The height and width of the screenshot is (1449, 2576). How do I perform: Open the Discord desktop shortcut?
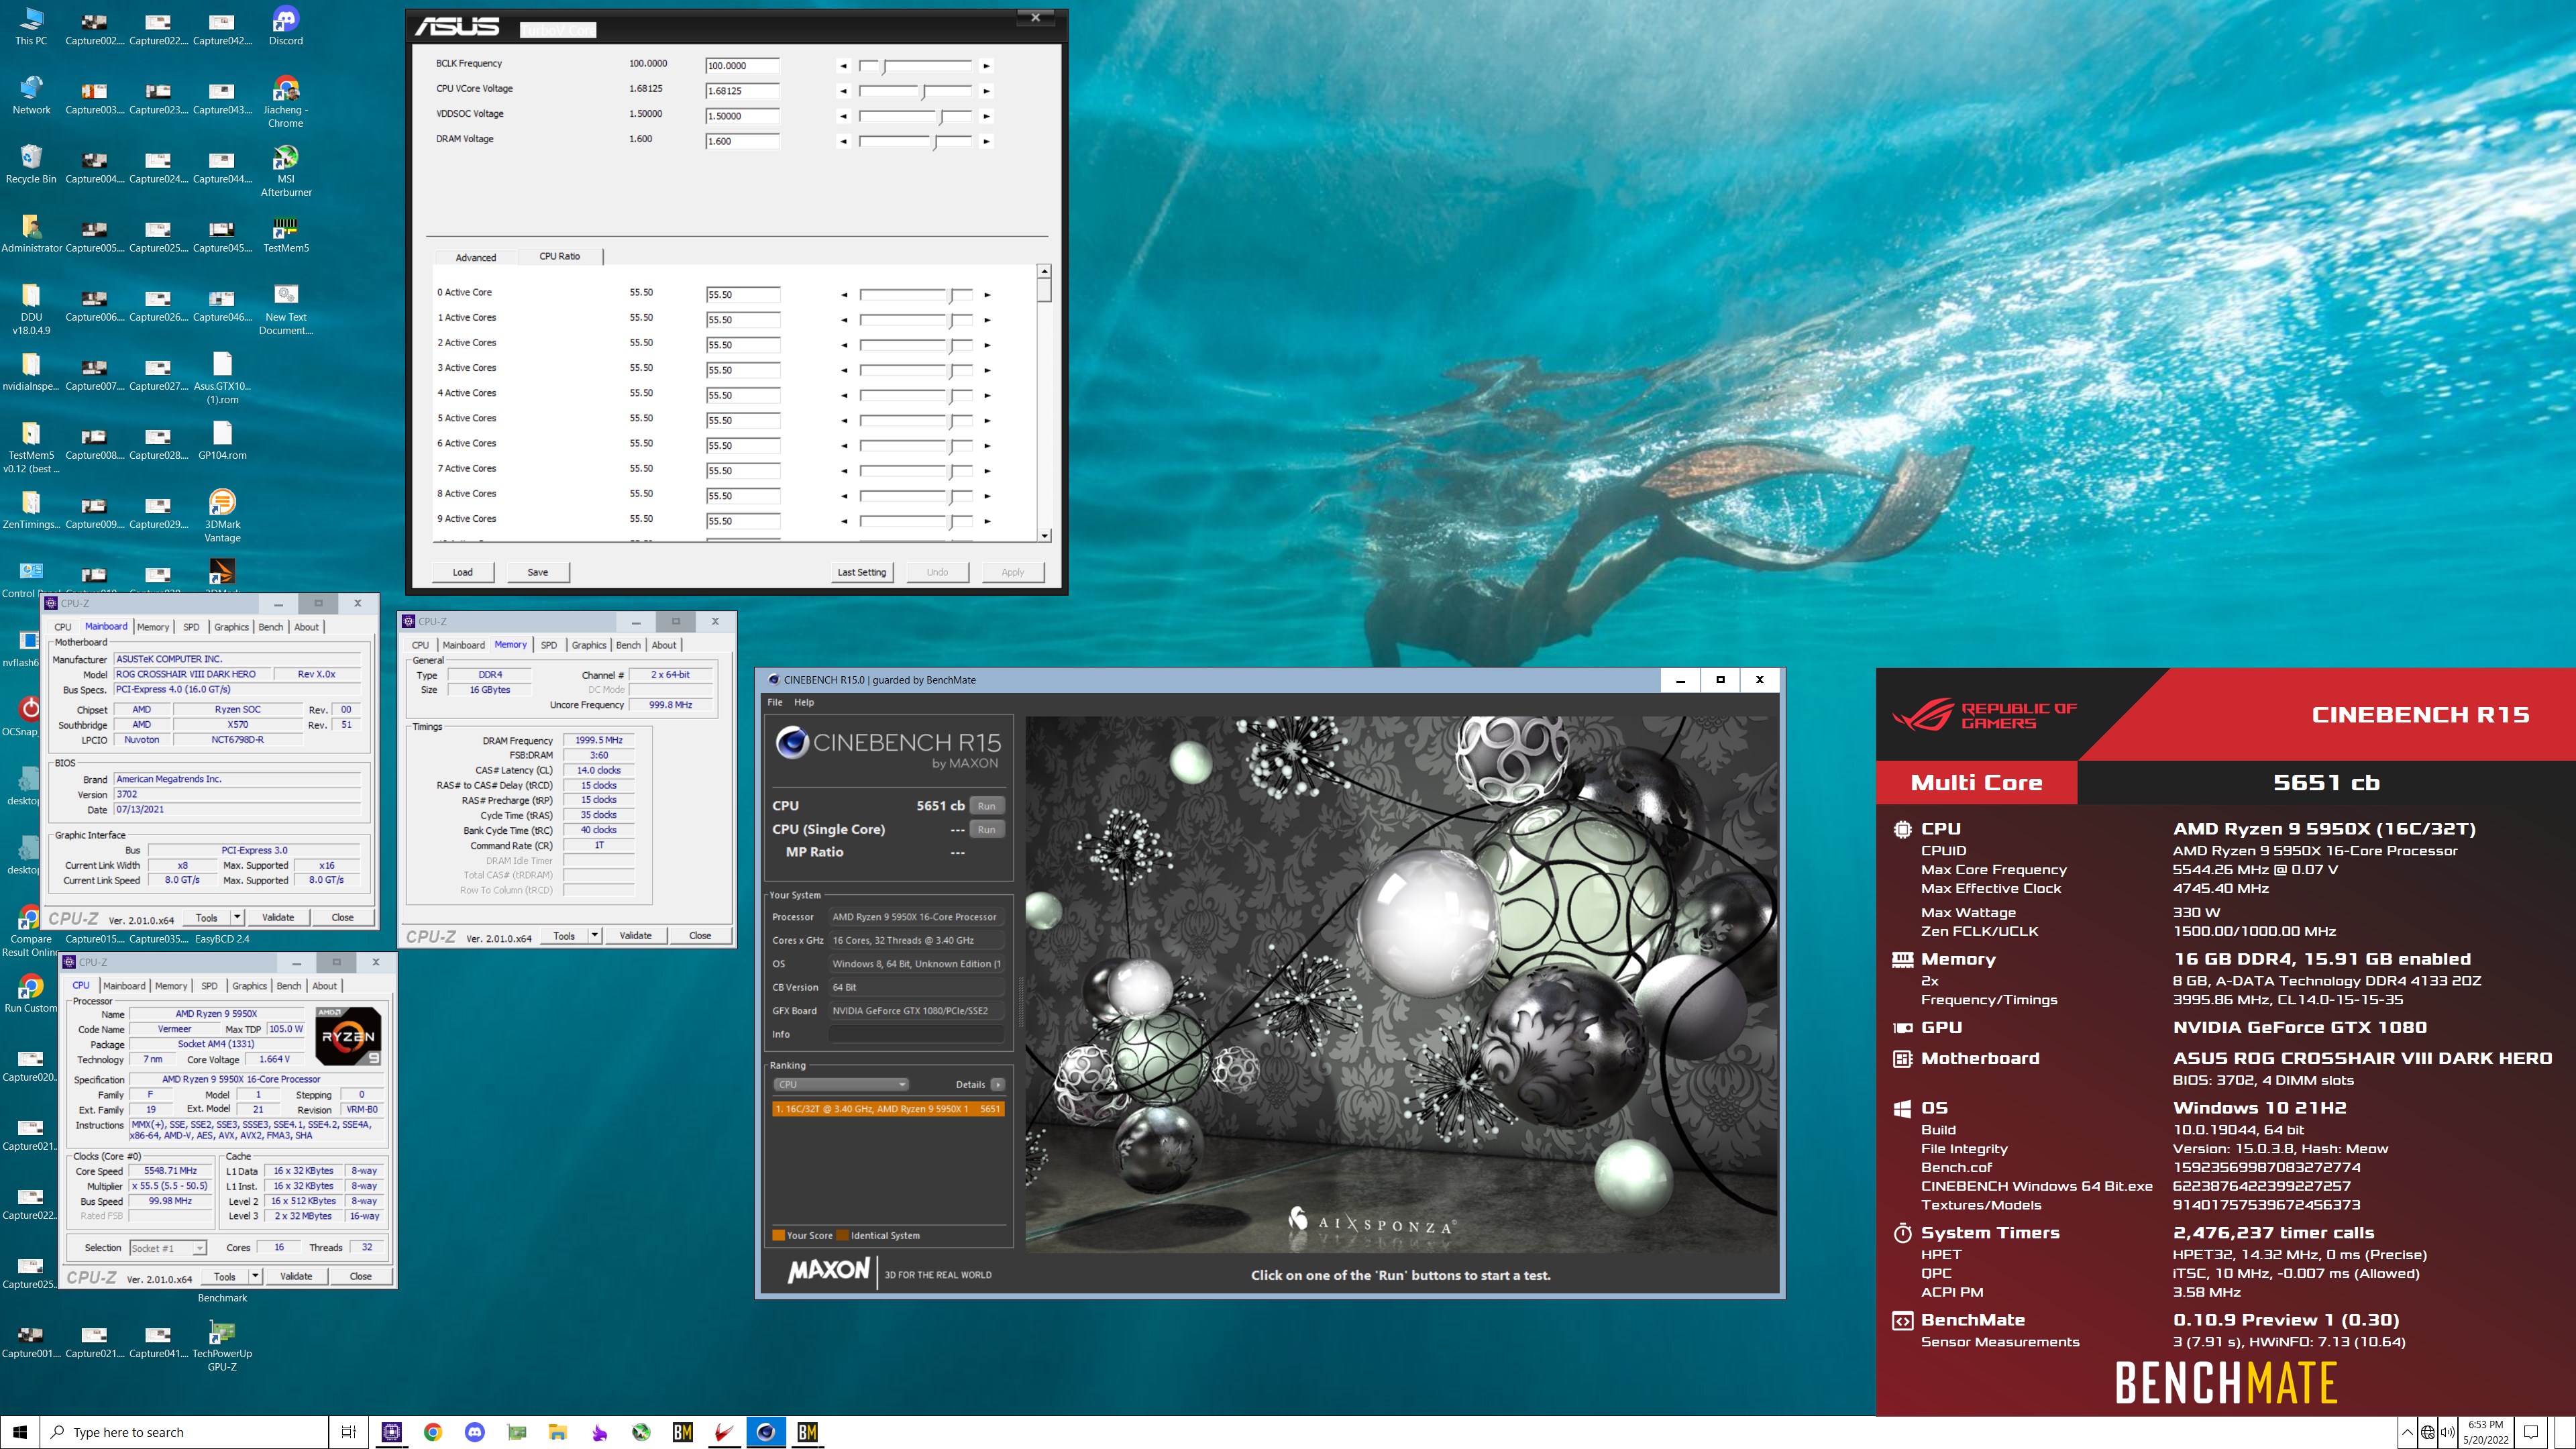pos(285,26)
